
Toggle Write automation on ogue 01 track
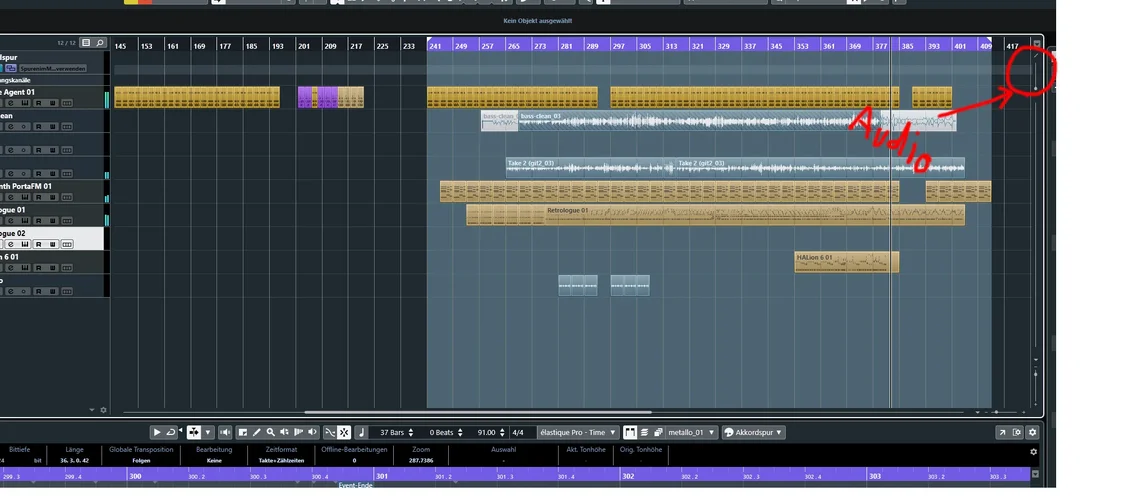pos(53,221)
